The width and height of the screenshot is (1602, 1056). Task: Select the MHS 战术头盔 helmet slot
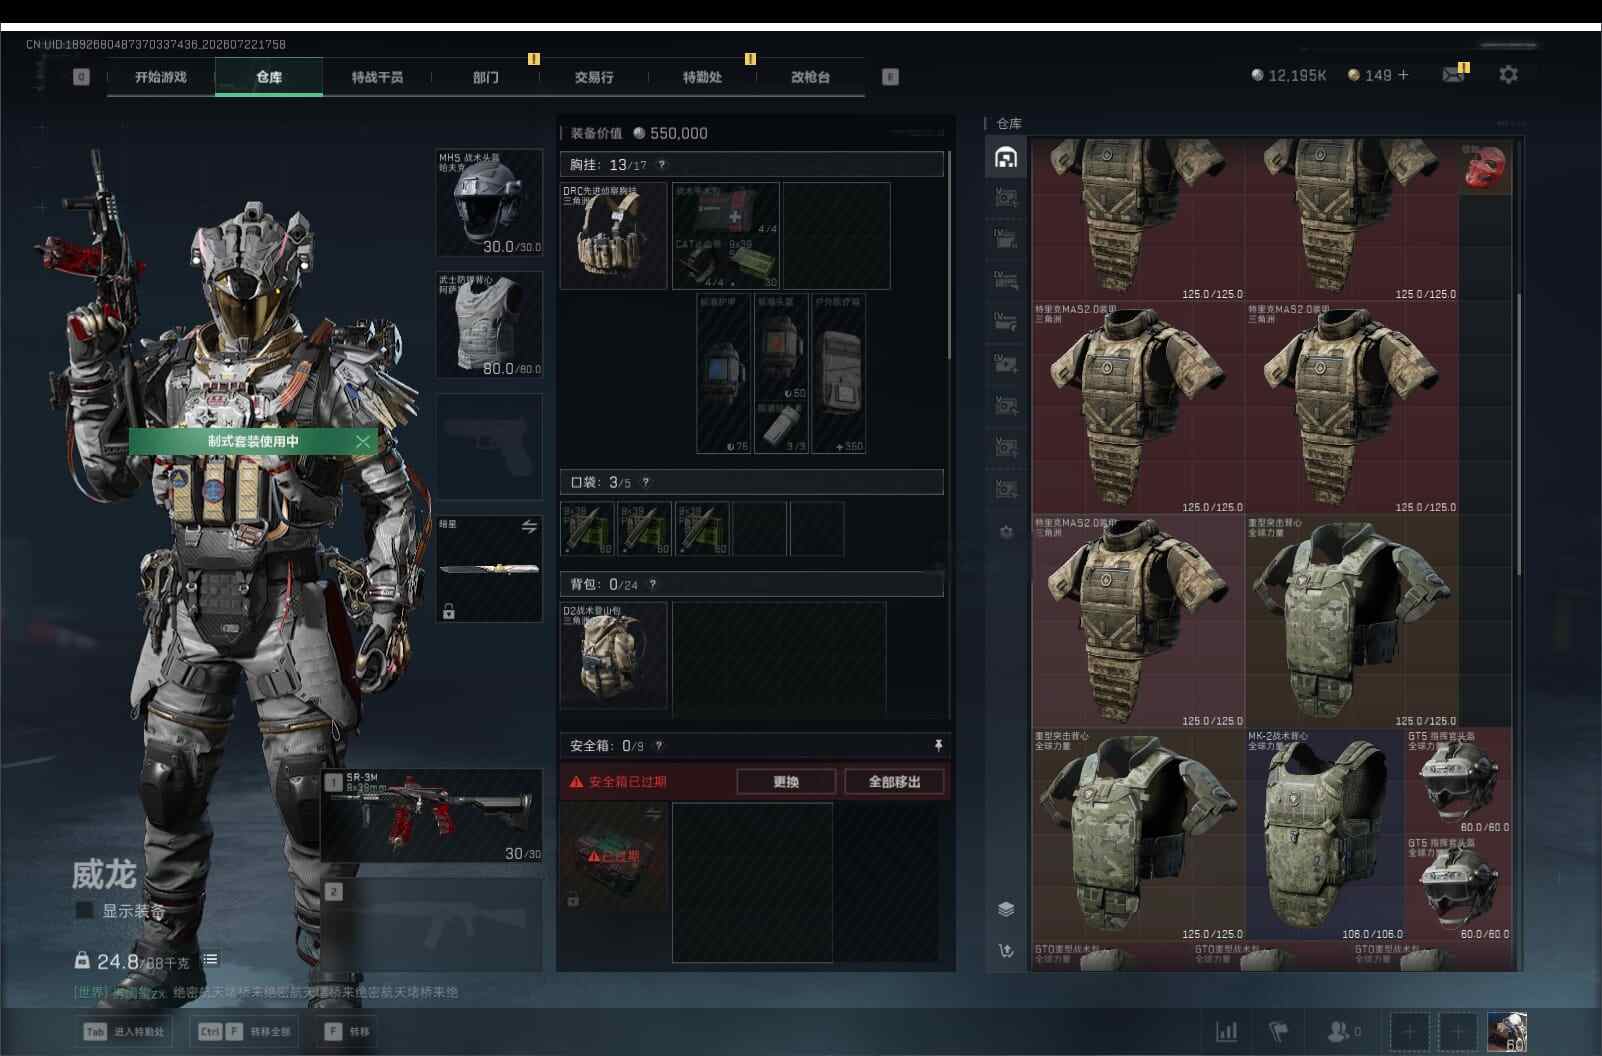(489, 203)
